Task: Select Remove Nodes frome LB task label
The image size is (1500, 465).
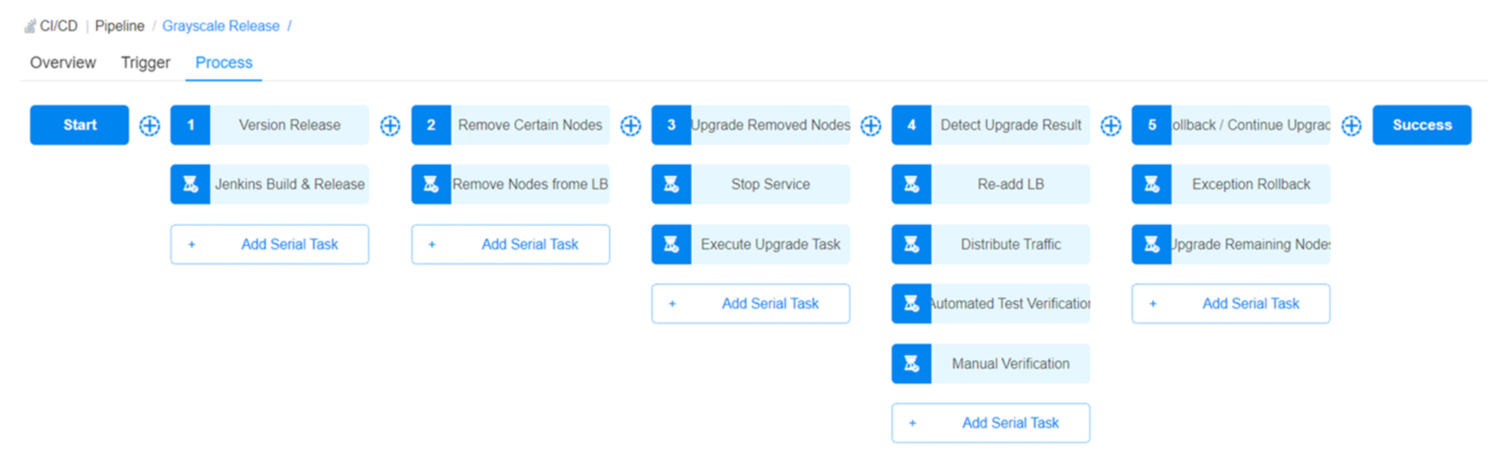Action: [530, 185]
